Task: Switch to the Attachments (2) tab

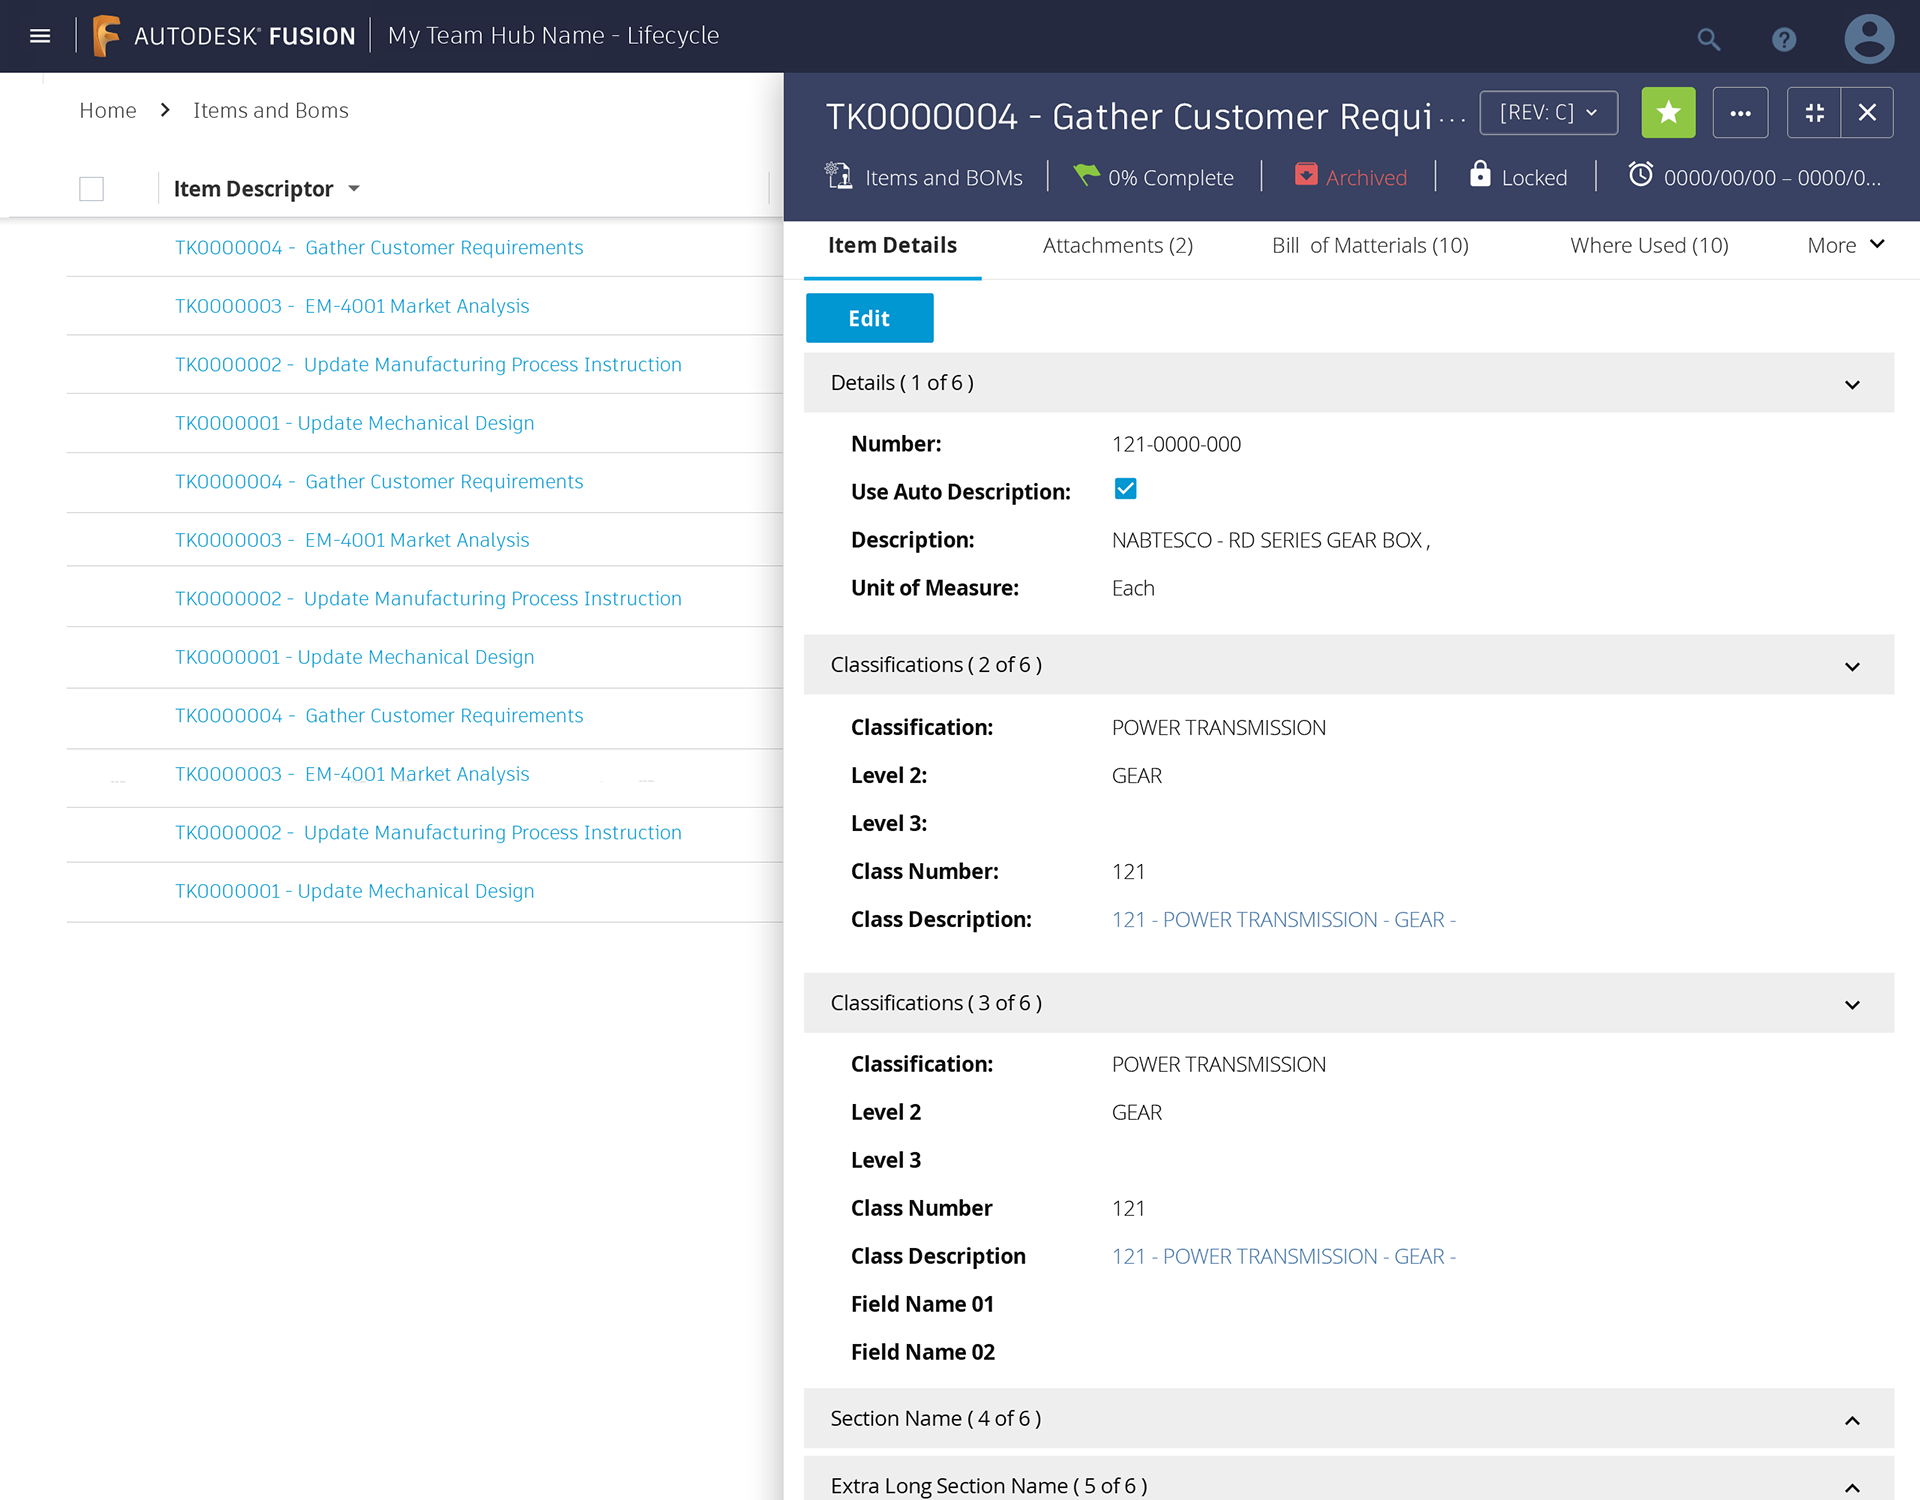Action: (1117, 246)
